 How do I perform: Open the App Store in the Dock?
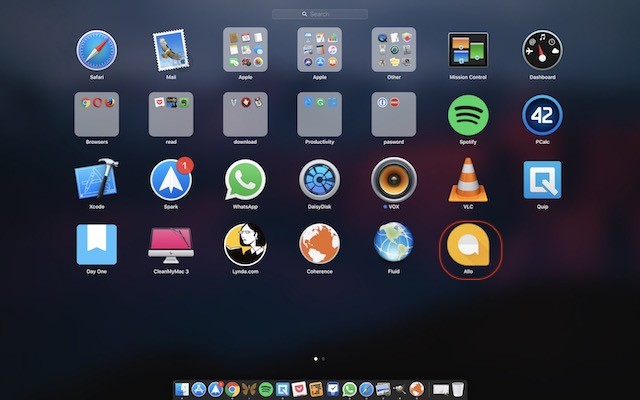point(199,389)
